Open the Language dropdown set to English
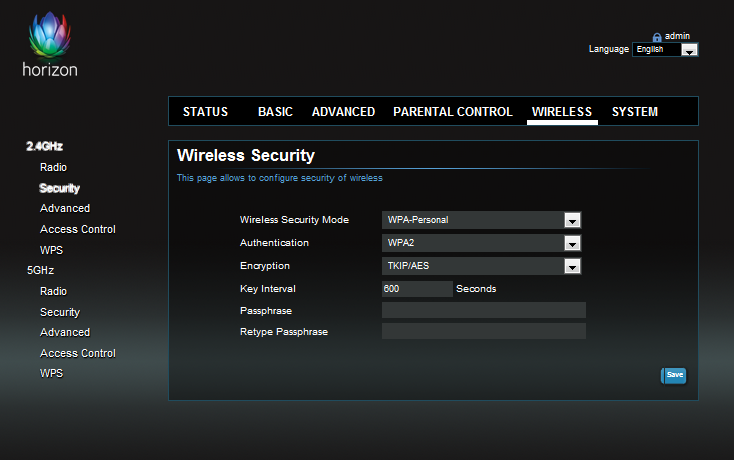 click(x=665, y=49)
